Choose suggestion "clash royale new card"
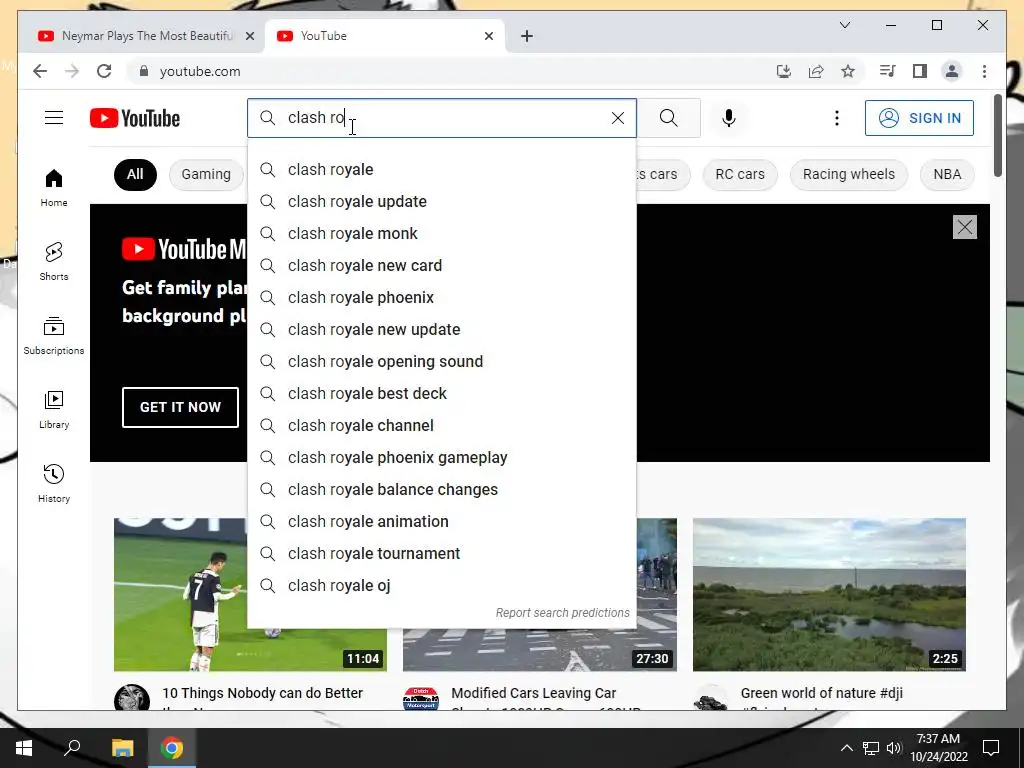This screenshot has height=768, width=1024. tap(441, 266)
